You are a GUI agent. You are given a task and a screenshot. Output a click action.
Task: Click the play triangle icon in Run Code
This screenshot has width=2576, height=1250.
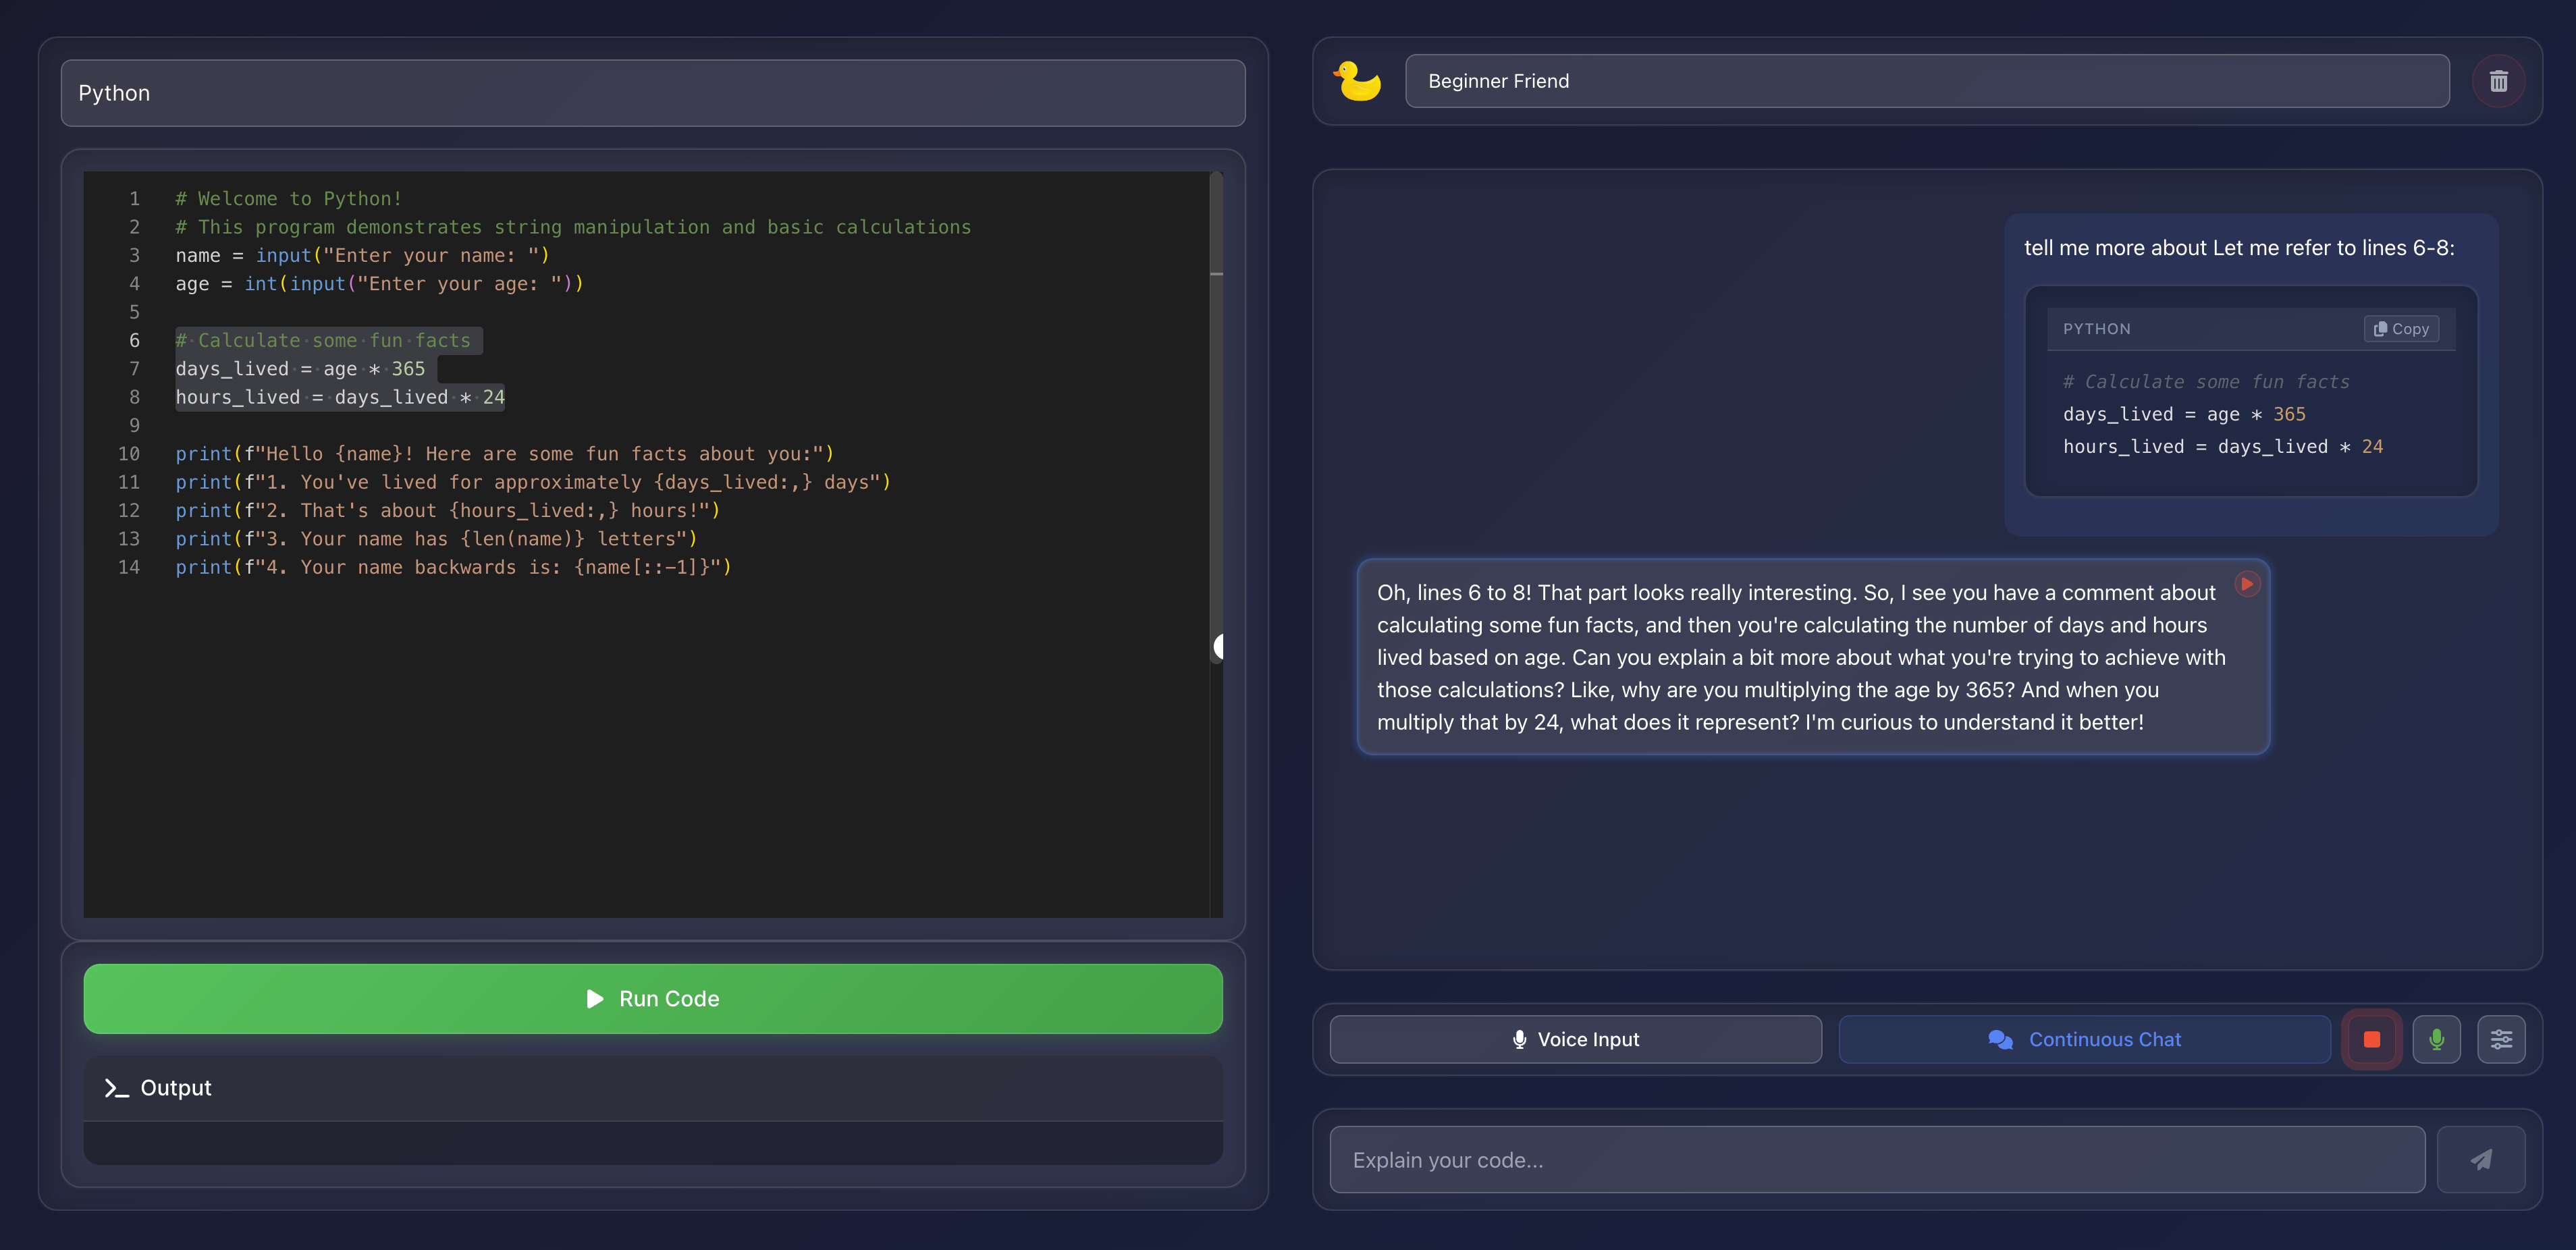click(595, 999)
